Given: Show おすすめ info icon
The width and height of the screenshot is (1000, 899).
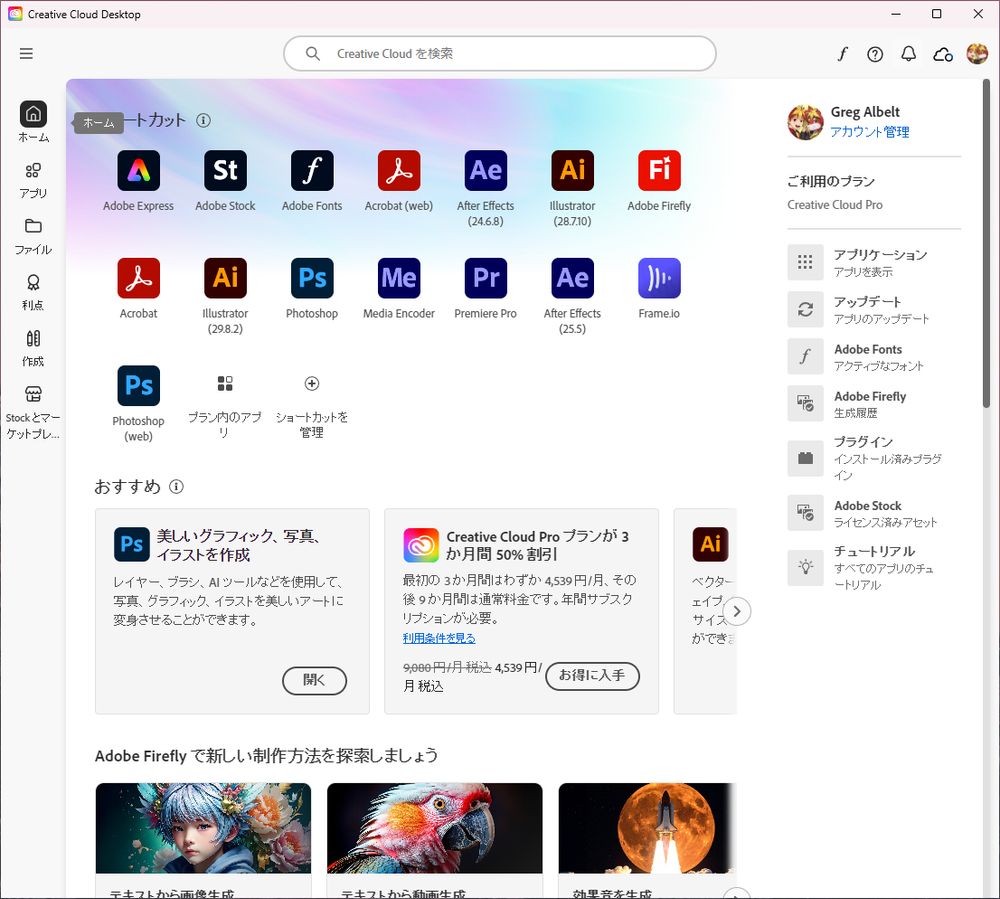Looking at the screenshot, I should pos(177,486).
